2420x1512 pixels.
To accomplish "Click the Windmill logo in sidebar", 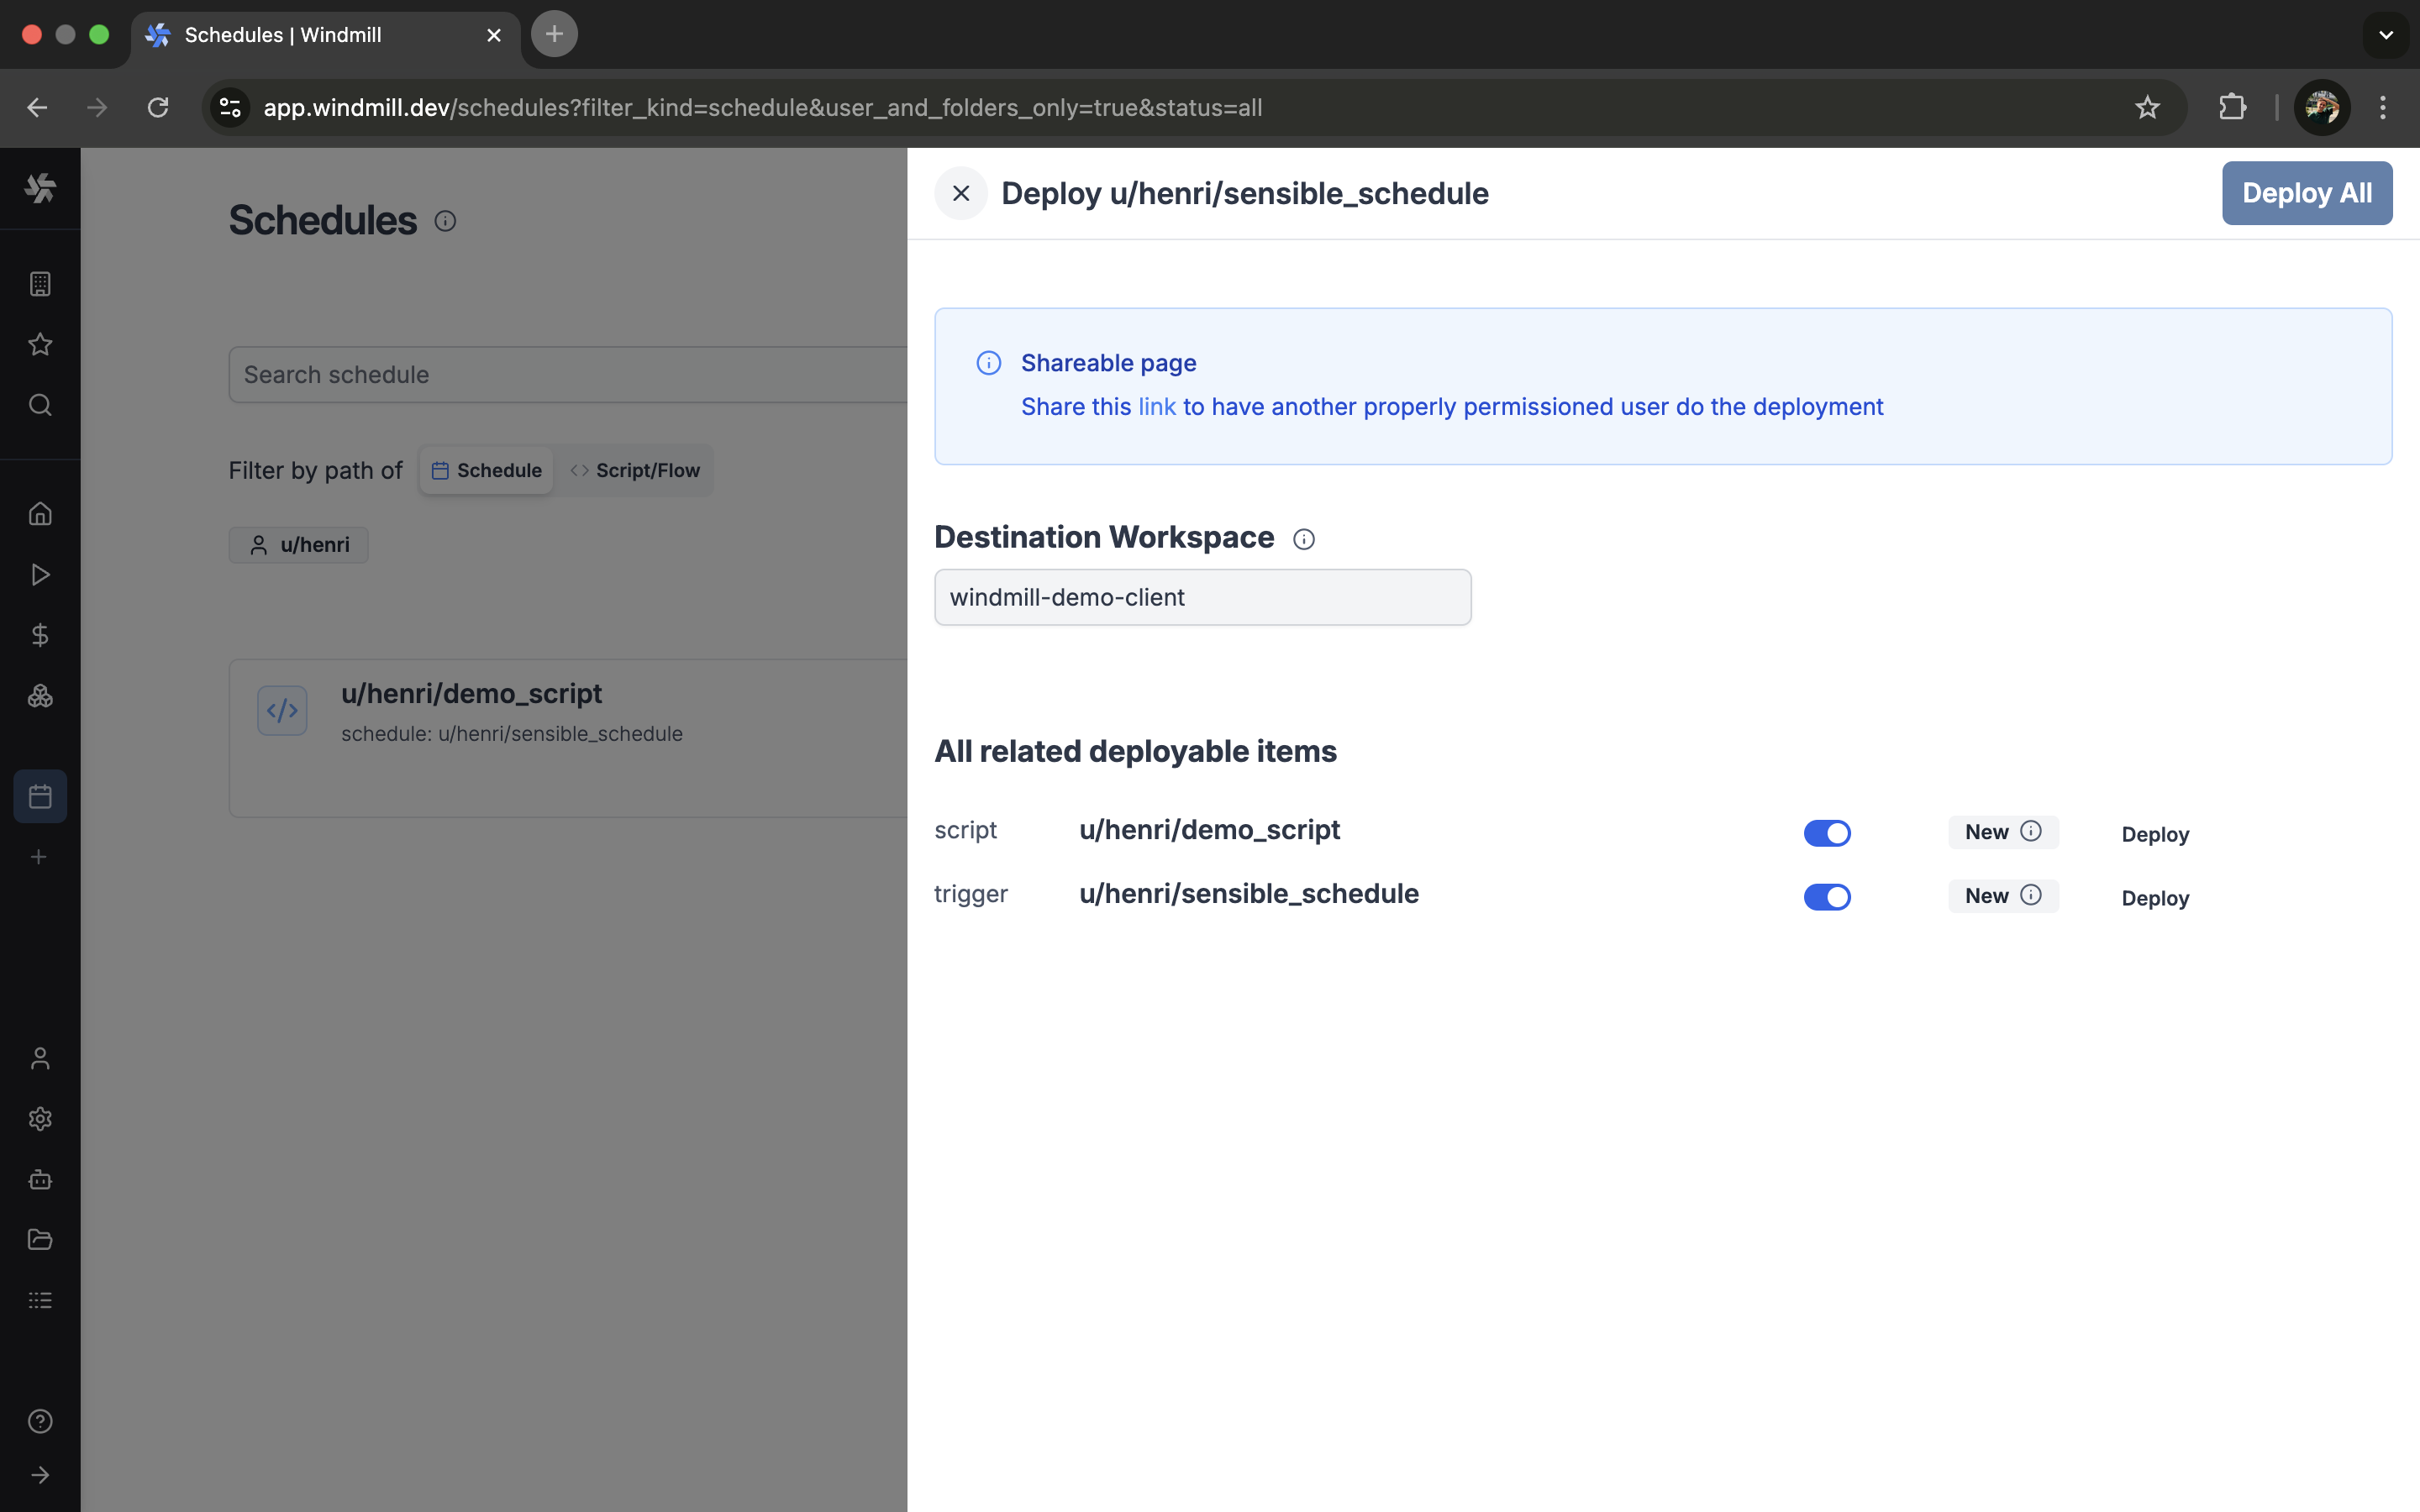I will pos(40,189).
